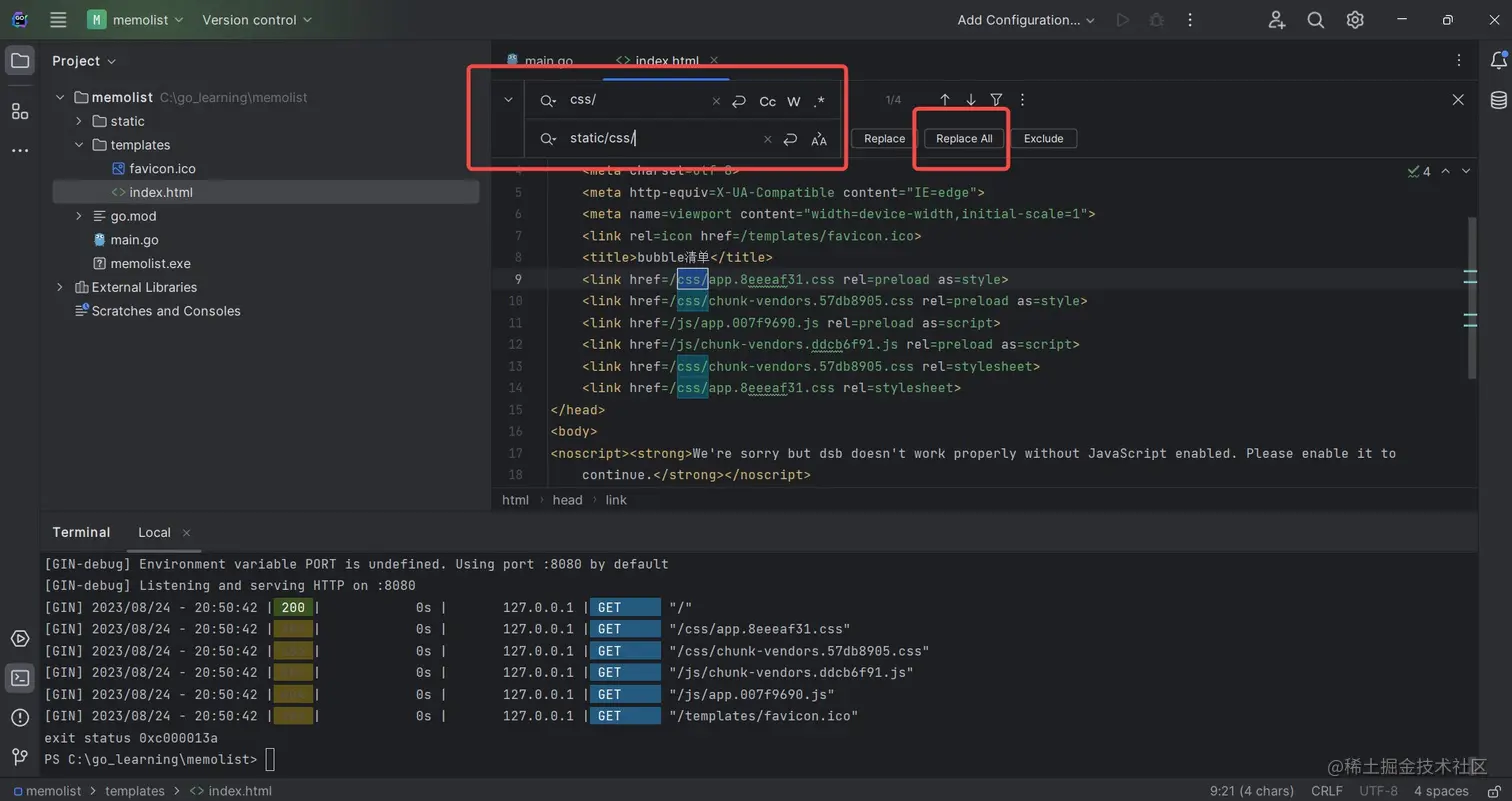This screenshot has width=1512, height=801.
Task: Open the Problems tool window
Action: tap(20, 717)
